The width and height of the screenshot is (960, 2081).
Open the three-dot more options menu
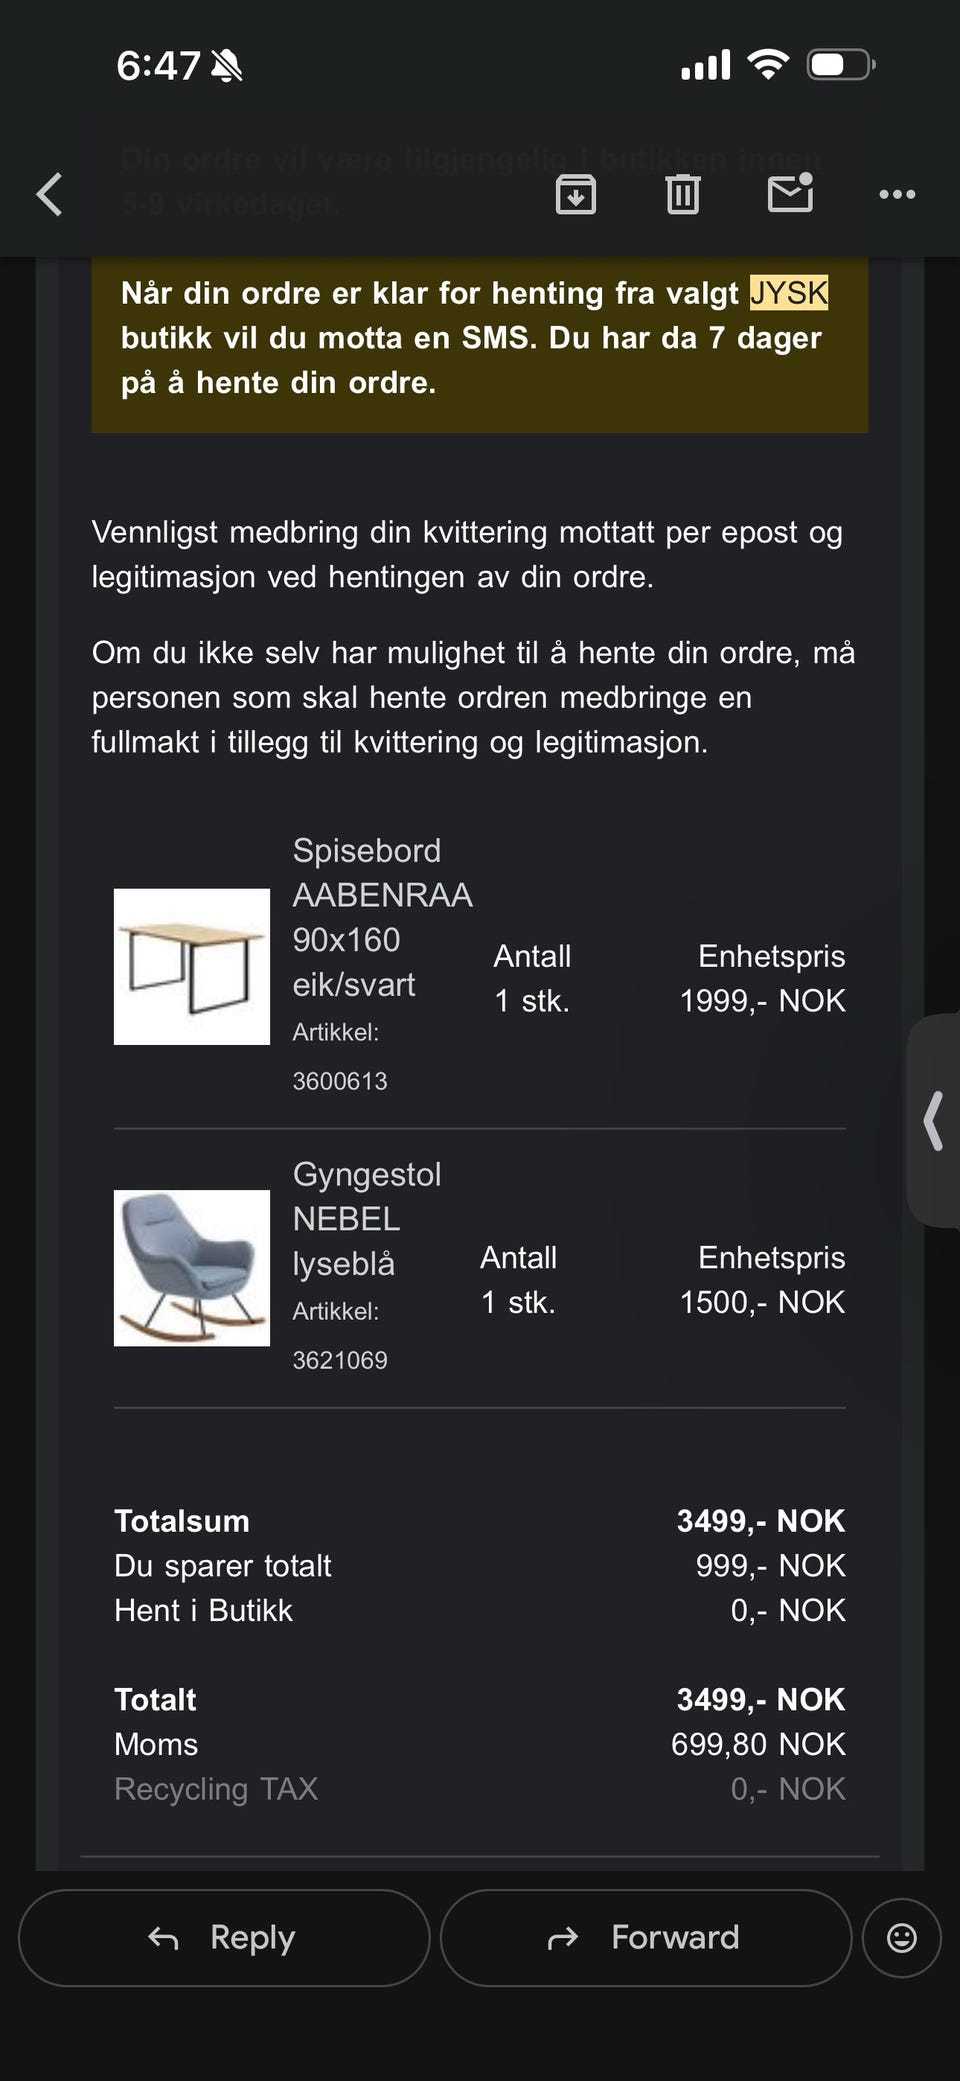point(897,194)
